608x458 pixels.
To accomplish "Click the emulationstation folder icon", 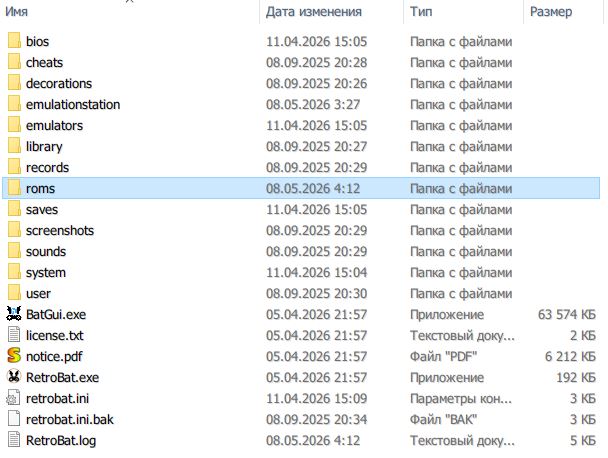I will pos(14,103).
